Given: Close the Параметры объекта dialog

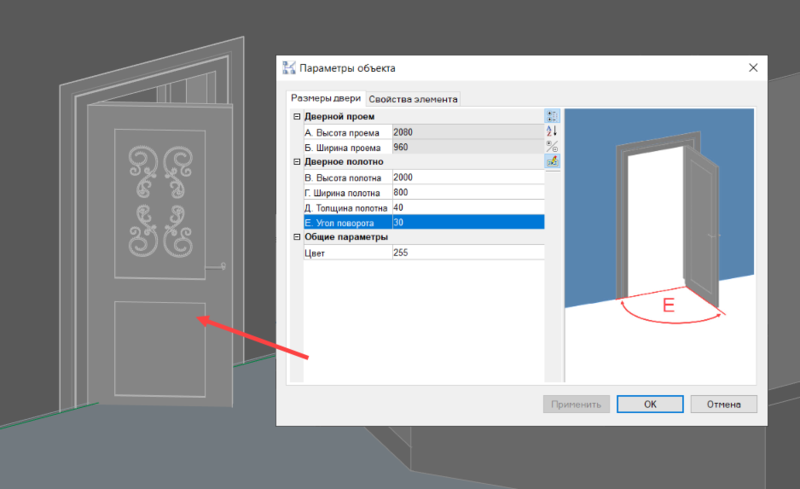Looking at the screenshot, I should [x=753, y=68].
